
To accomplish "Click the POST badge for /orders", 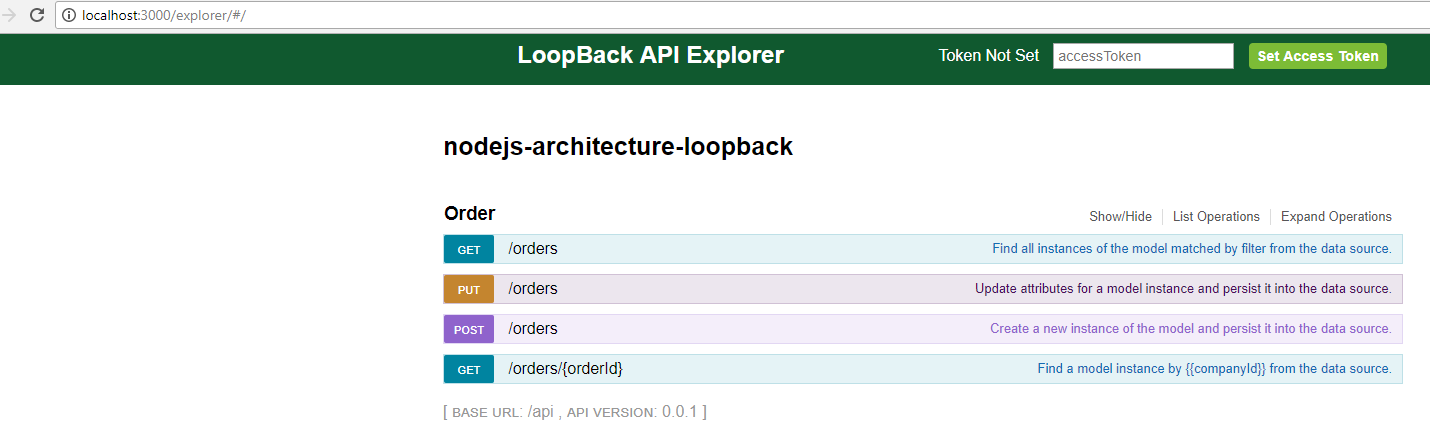I will point(469,329).
